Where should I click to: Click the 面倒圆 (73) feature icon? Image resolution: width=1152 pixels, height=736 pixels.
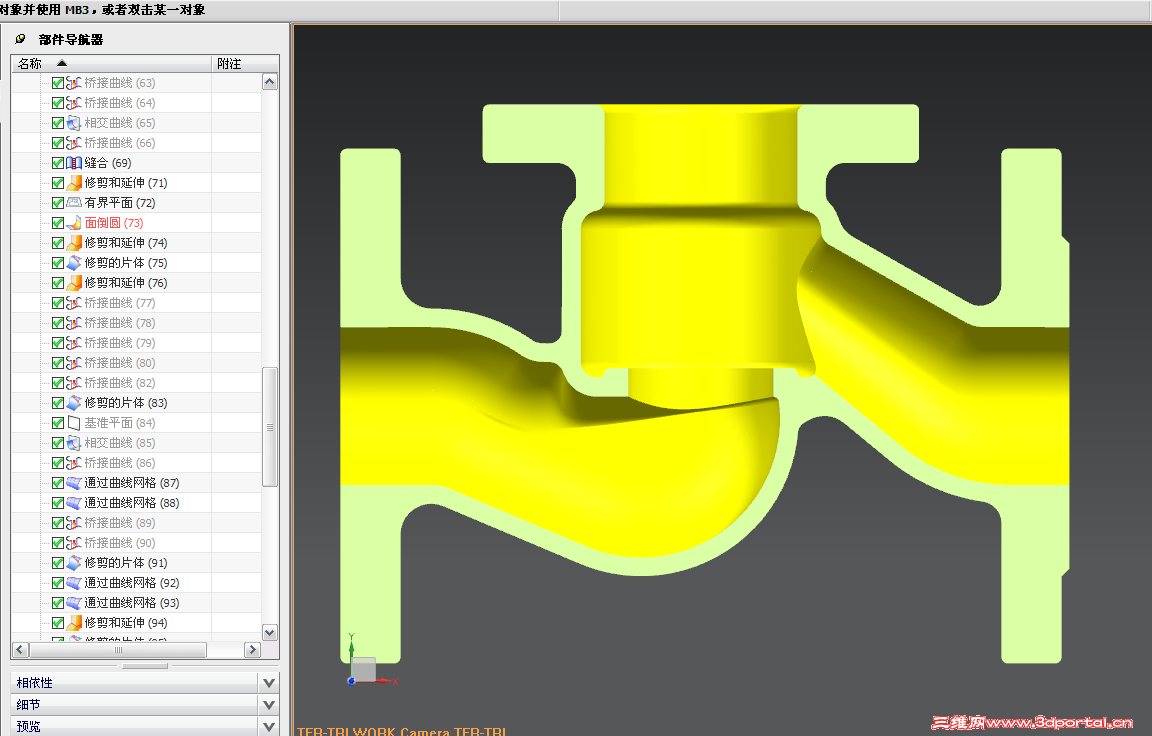(x=74, y=223)
